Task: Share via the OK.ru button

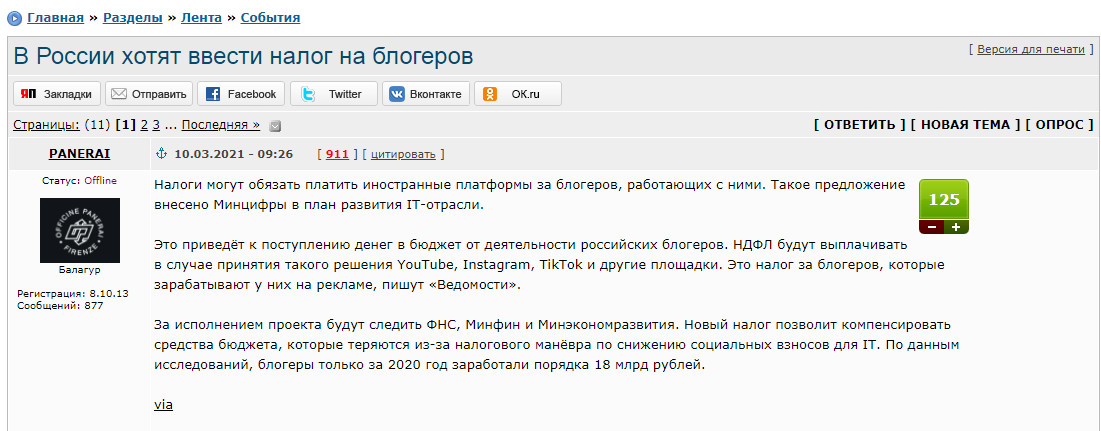Action: pos(517,94)
